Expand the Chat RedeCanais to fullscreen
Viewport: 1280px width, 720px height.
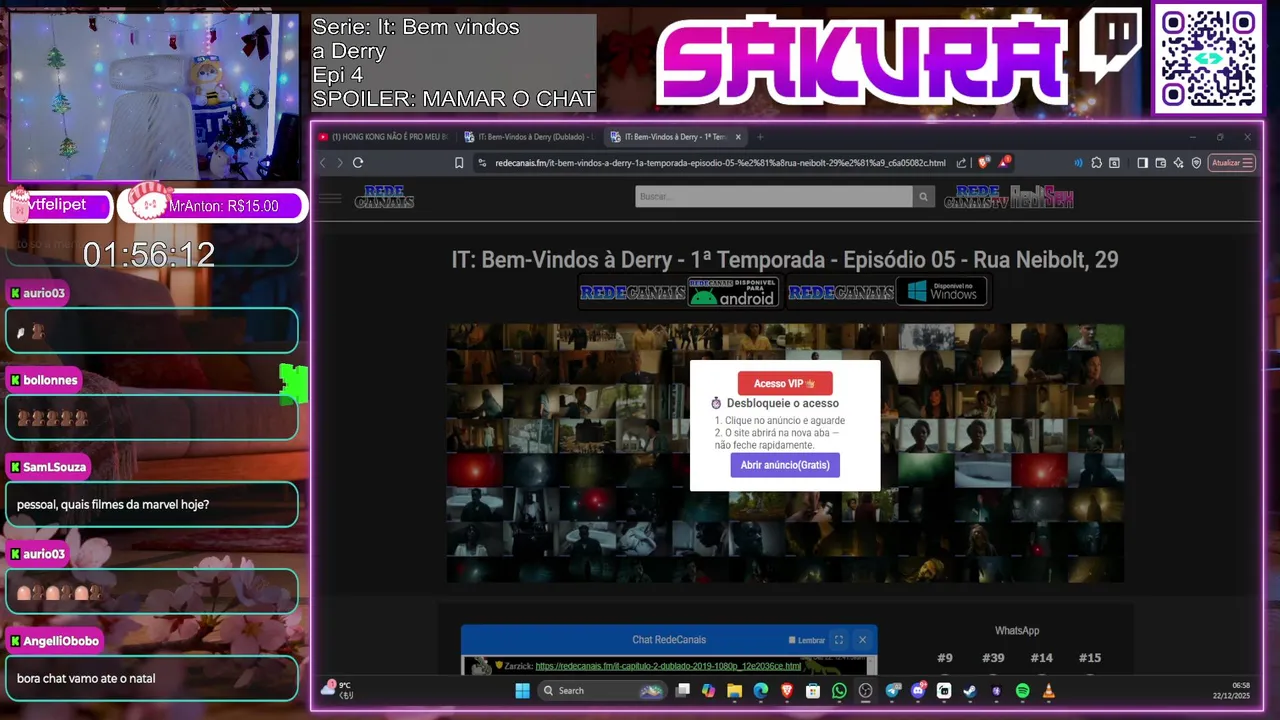tap(839, 640)
